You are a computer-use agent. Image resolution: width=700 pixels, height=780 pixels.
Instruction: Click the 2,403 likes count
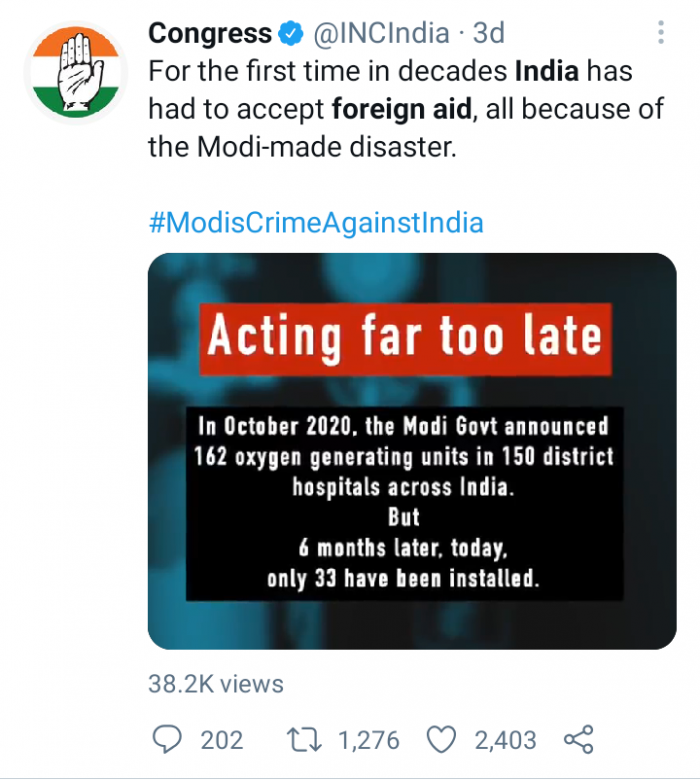click(505, 740)
